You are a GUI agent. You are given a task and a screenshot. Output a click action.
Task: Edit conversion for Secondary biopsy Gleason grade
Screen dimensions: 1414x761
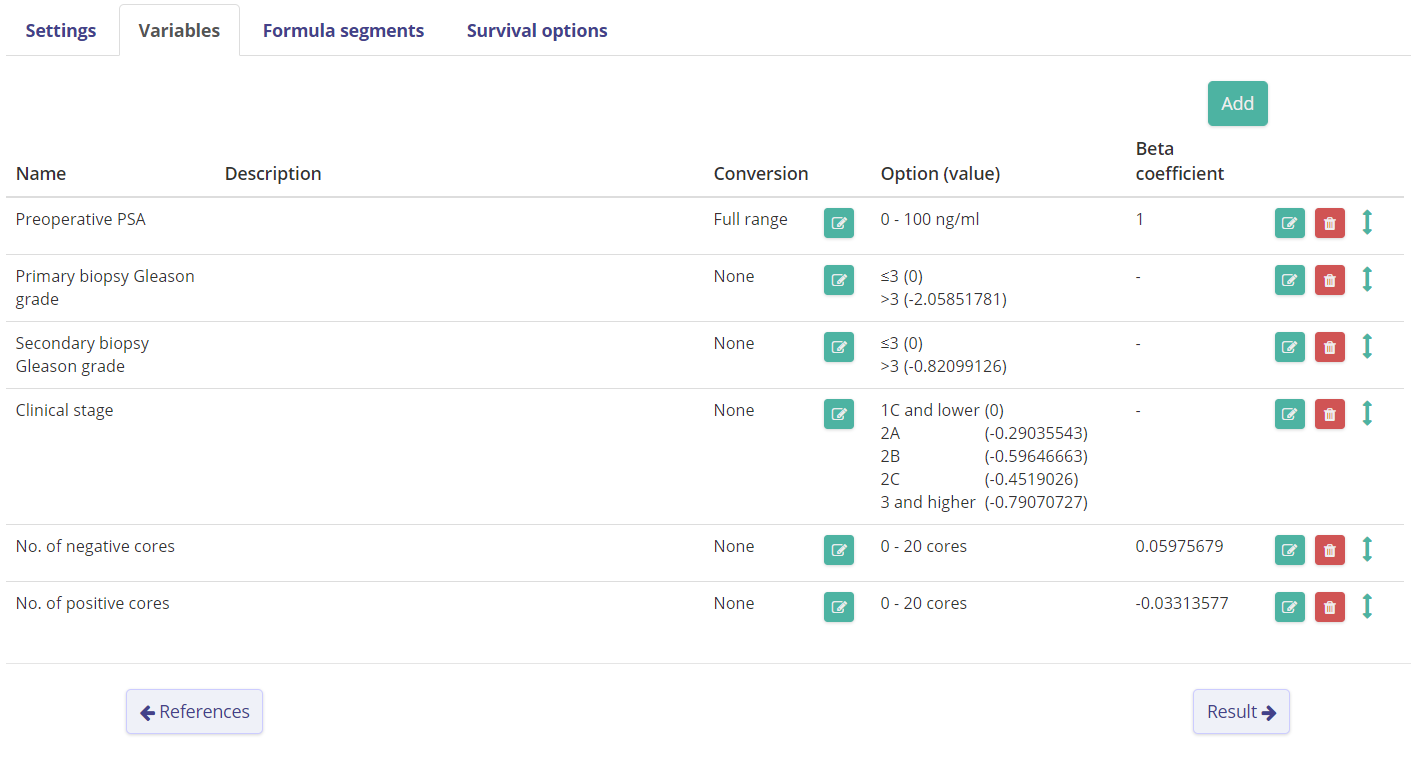coord(838,347)
